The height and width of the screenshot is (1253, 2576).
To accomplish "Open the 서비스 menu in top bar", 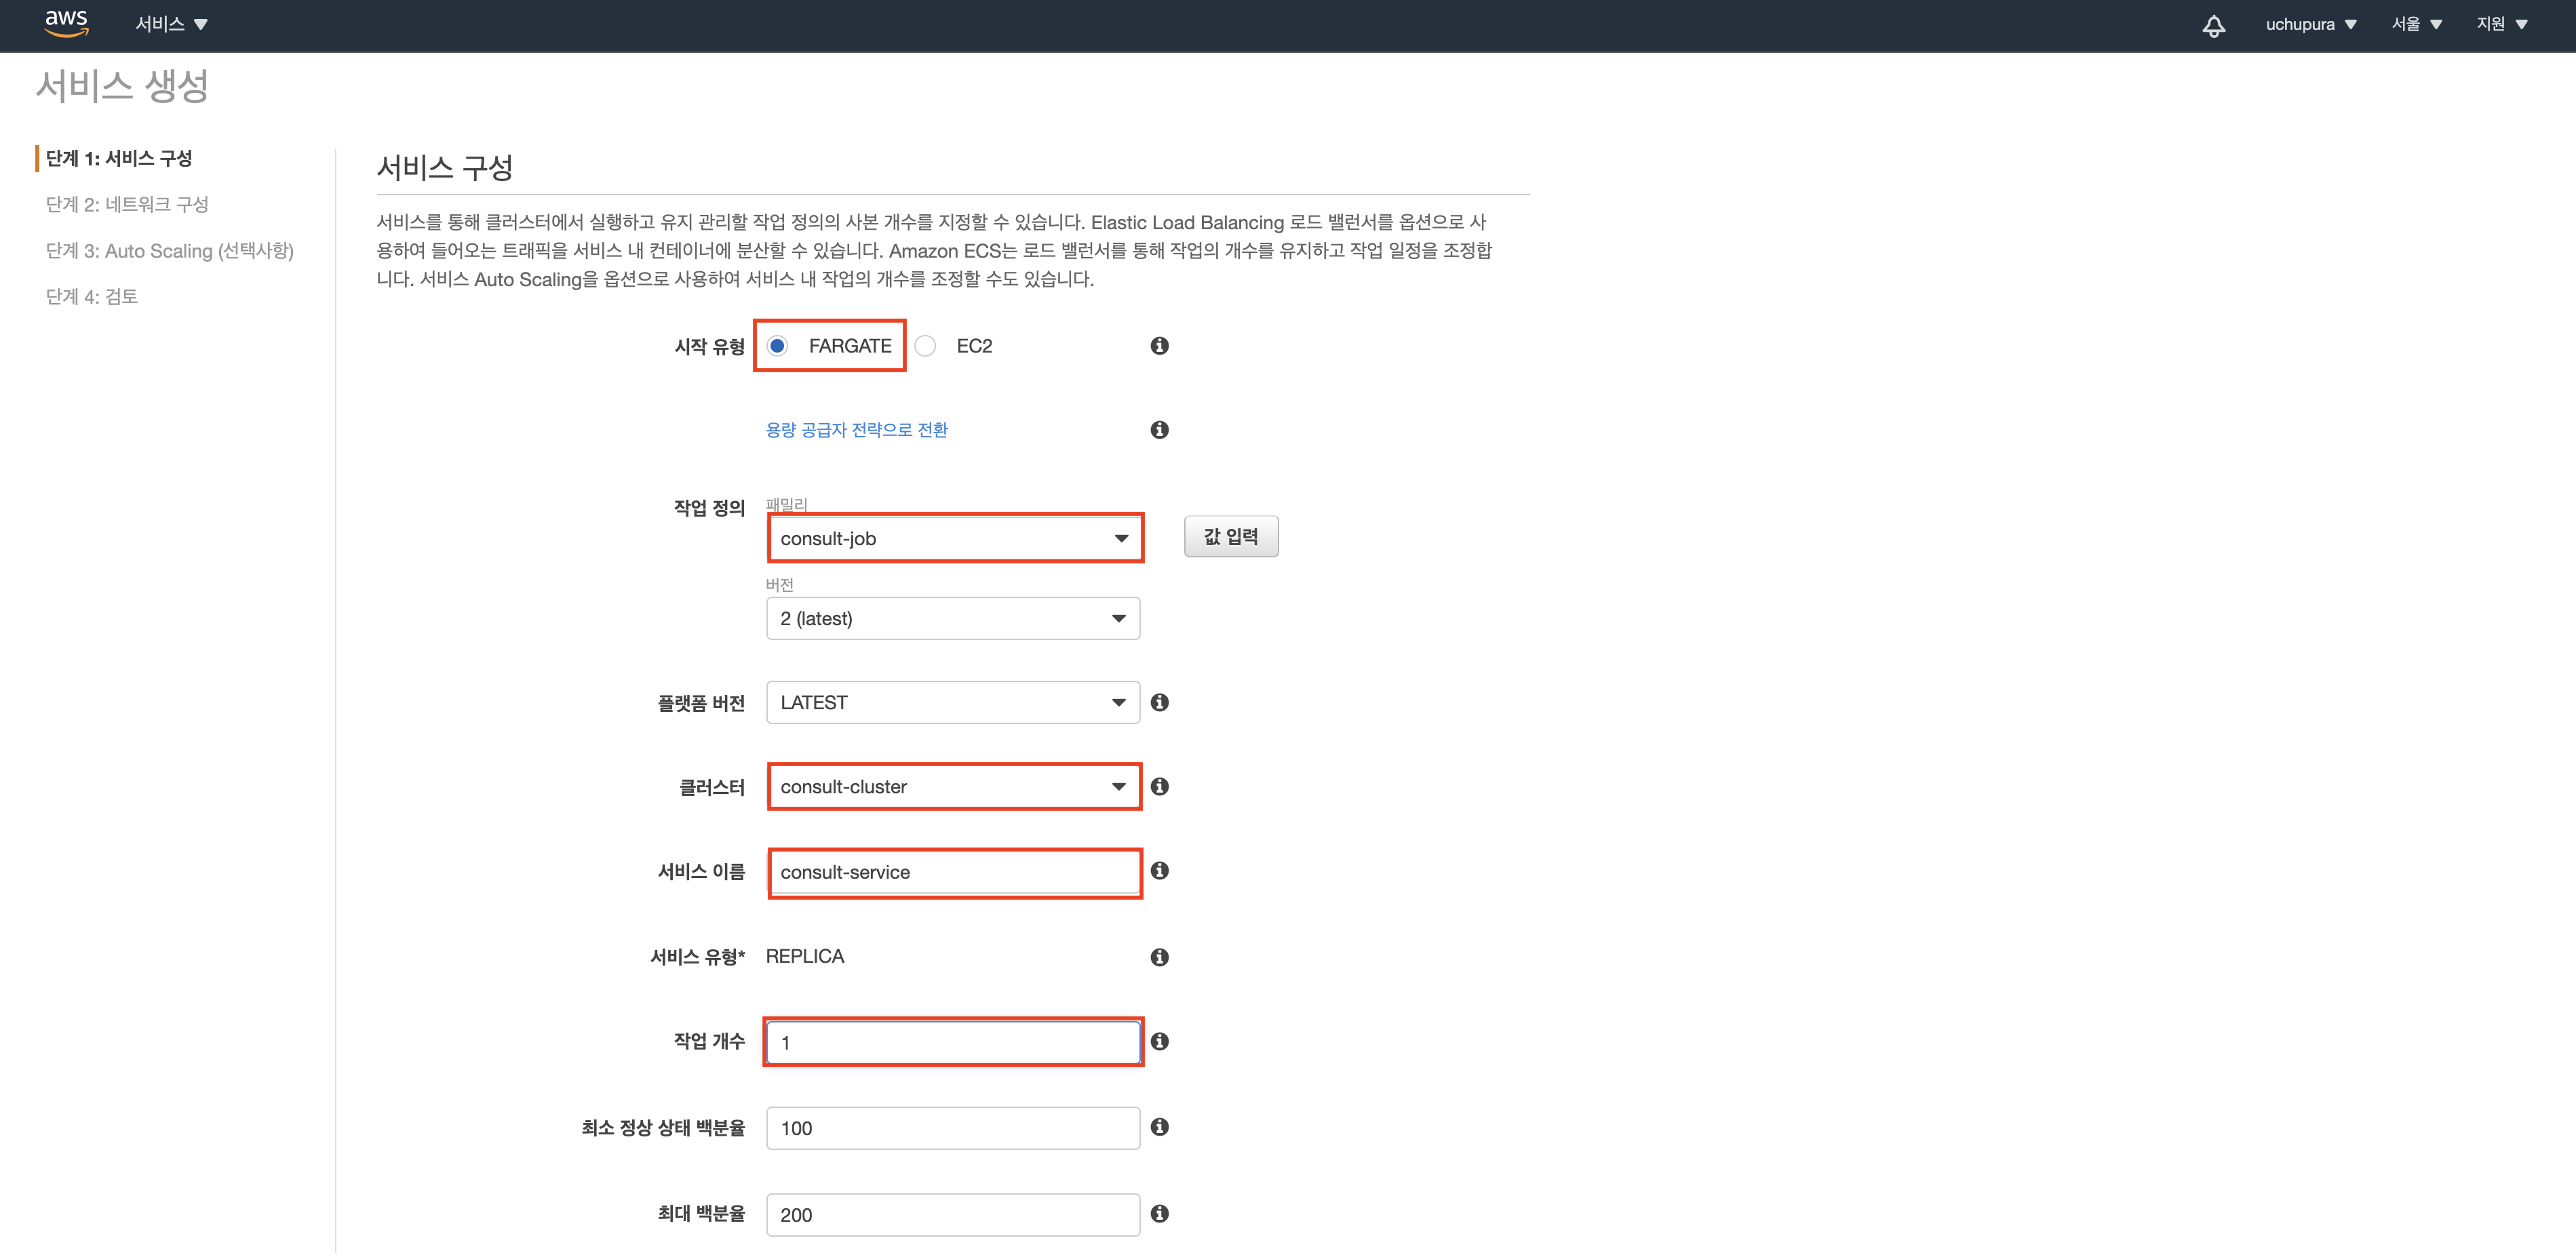I will point(171,24).
